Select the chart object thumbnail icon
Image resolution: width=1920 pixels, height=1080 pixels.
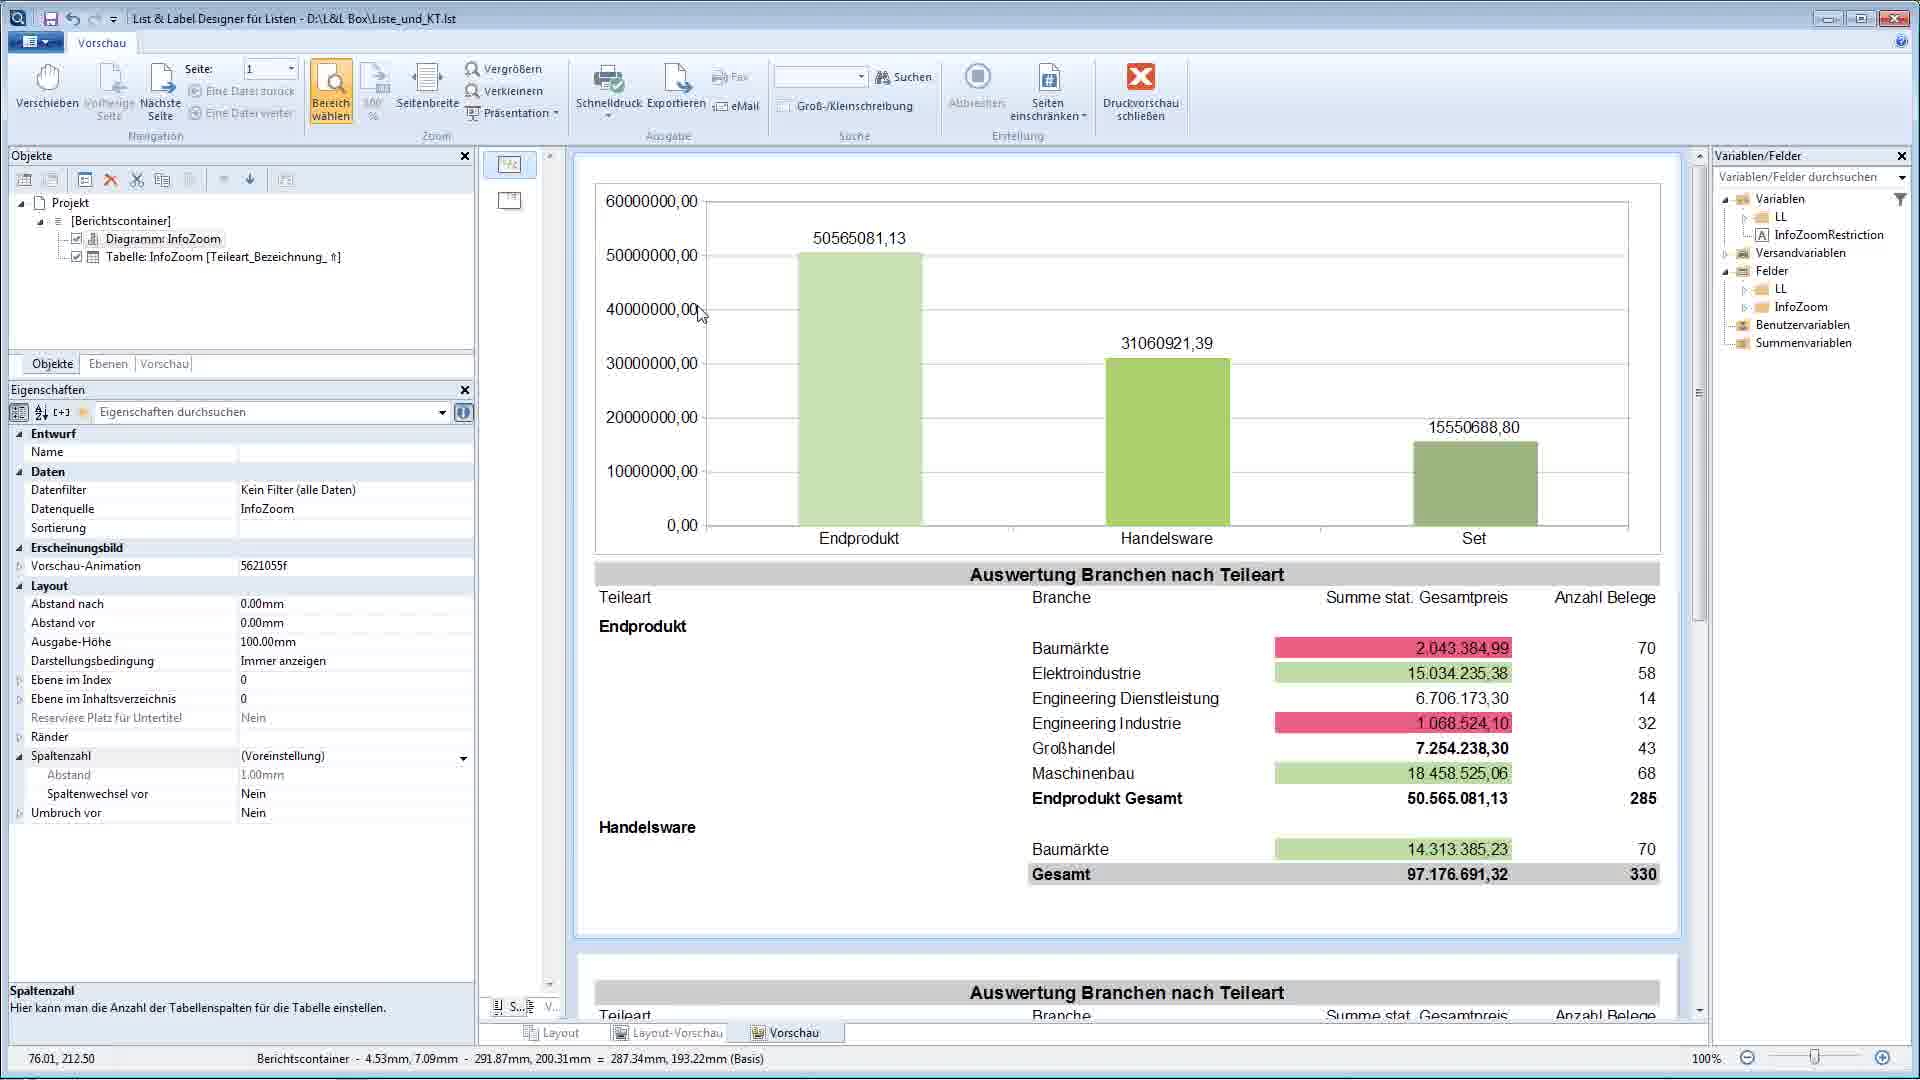coord(510,165)
